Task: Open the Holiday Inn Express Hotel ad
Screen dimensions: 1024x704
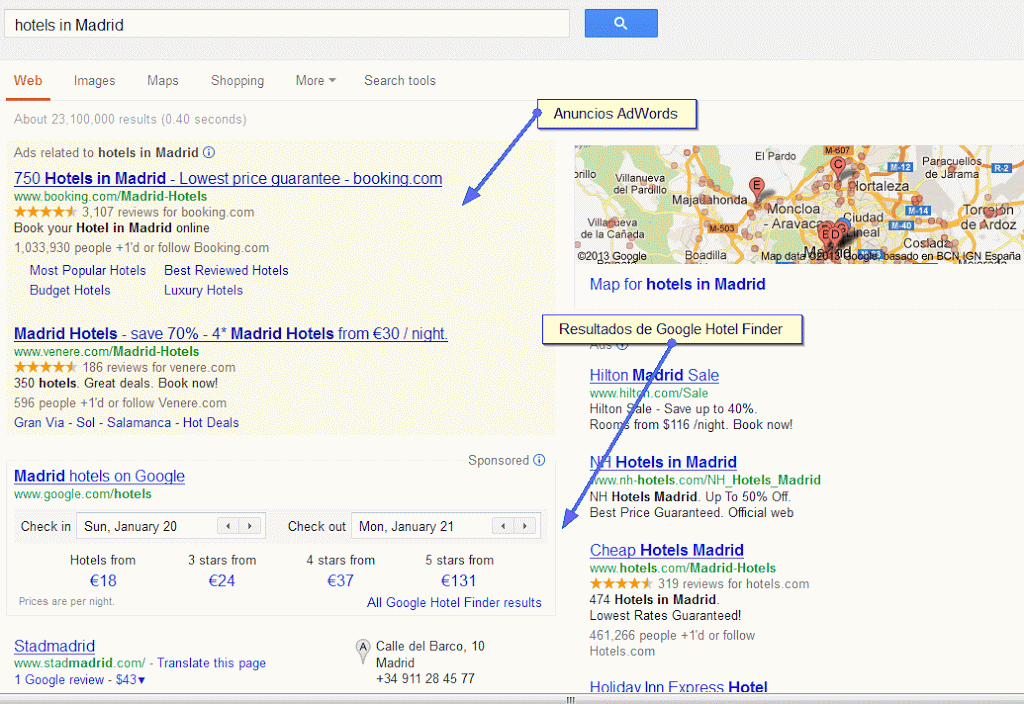Action: tap(678, 686)
